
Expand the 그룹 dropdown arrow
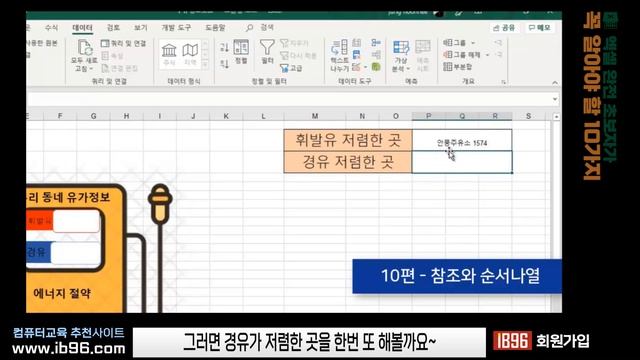click(473, 43)
